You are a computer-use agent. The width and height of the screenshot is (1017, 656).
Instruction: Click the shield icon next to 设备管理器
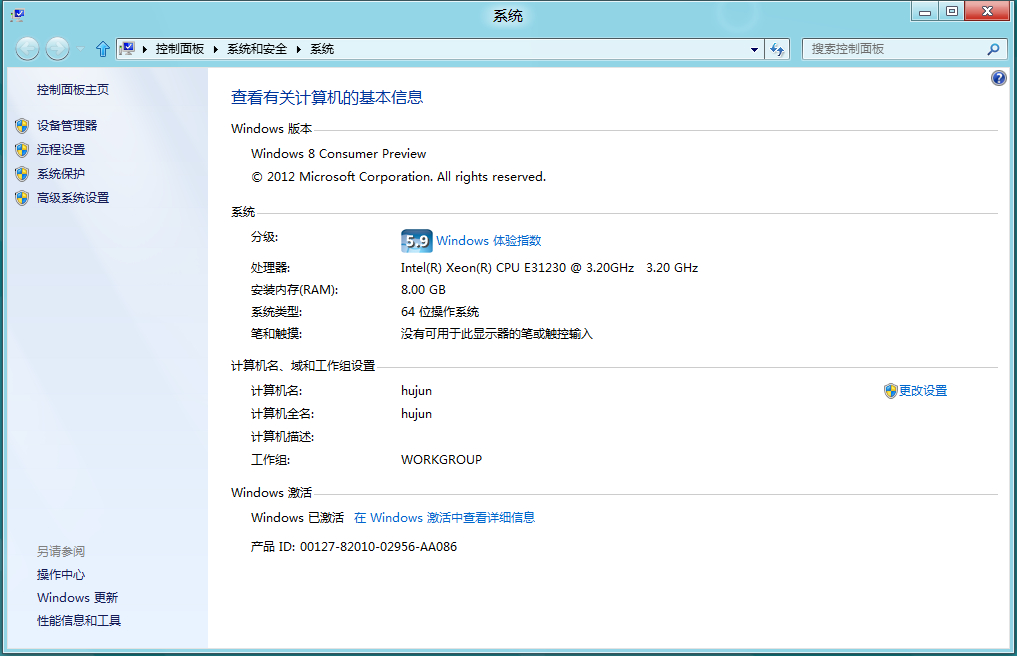pyautogui.click(x=22, y=125)
